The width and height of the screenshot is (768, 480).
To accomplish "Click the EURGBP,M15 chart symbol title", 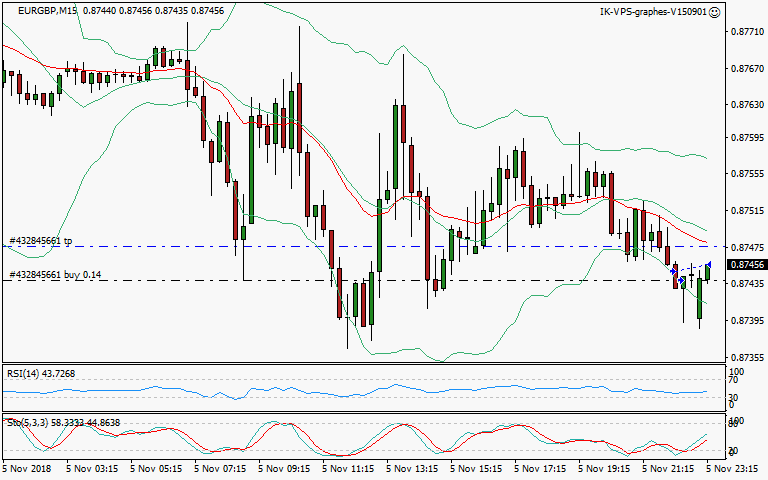I will click(48, 11).
